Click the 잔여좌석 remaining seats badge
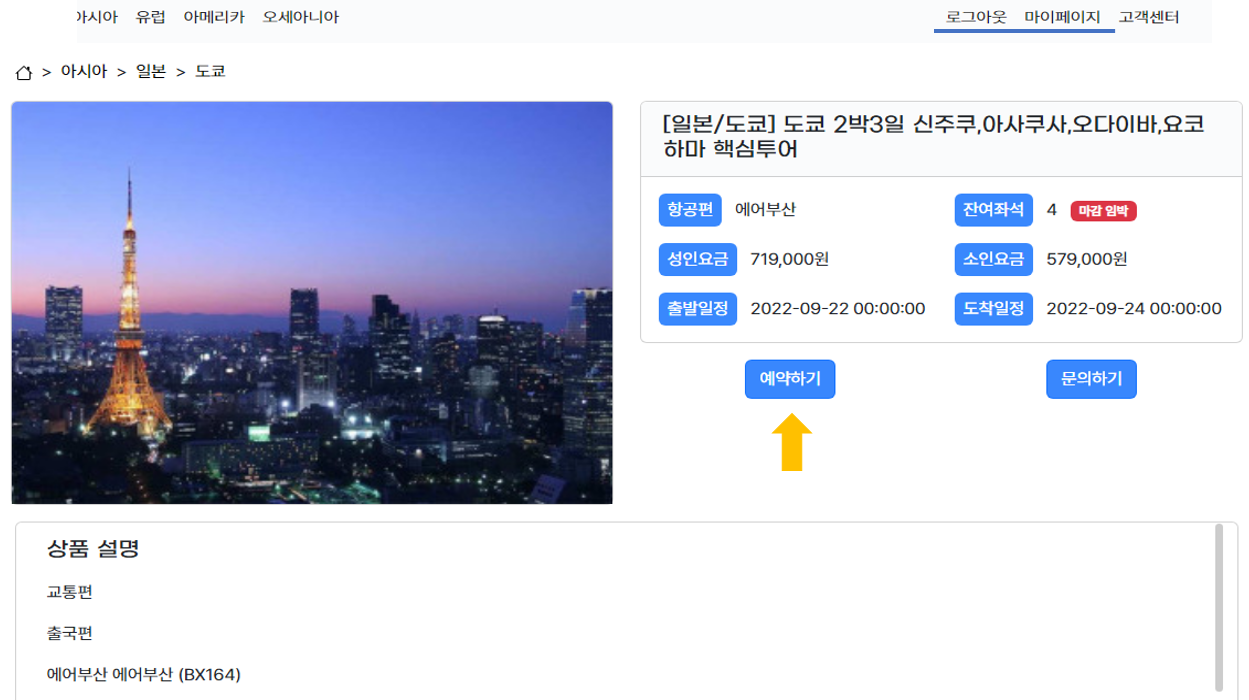1249x700 pixels. click(993, 211)
